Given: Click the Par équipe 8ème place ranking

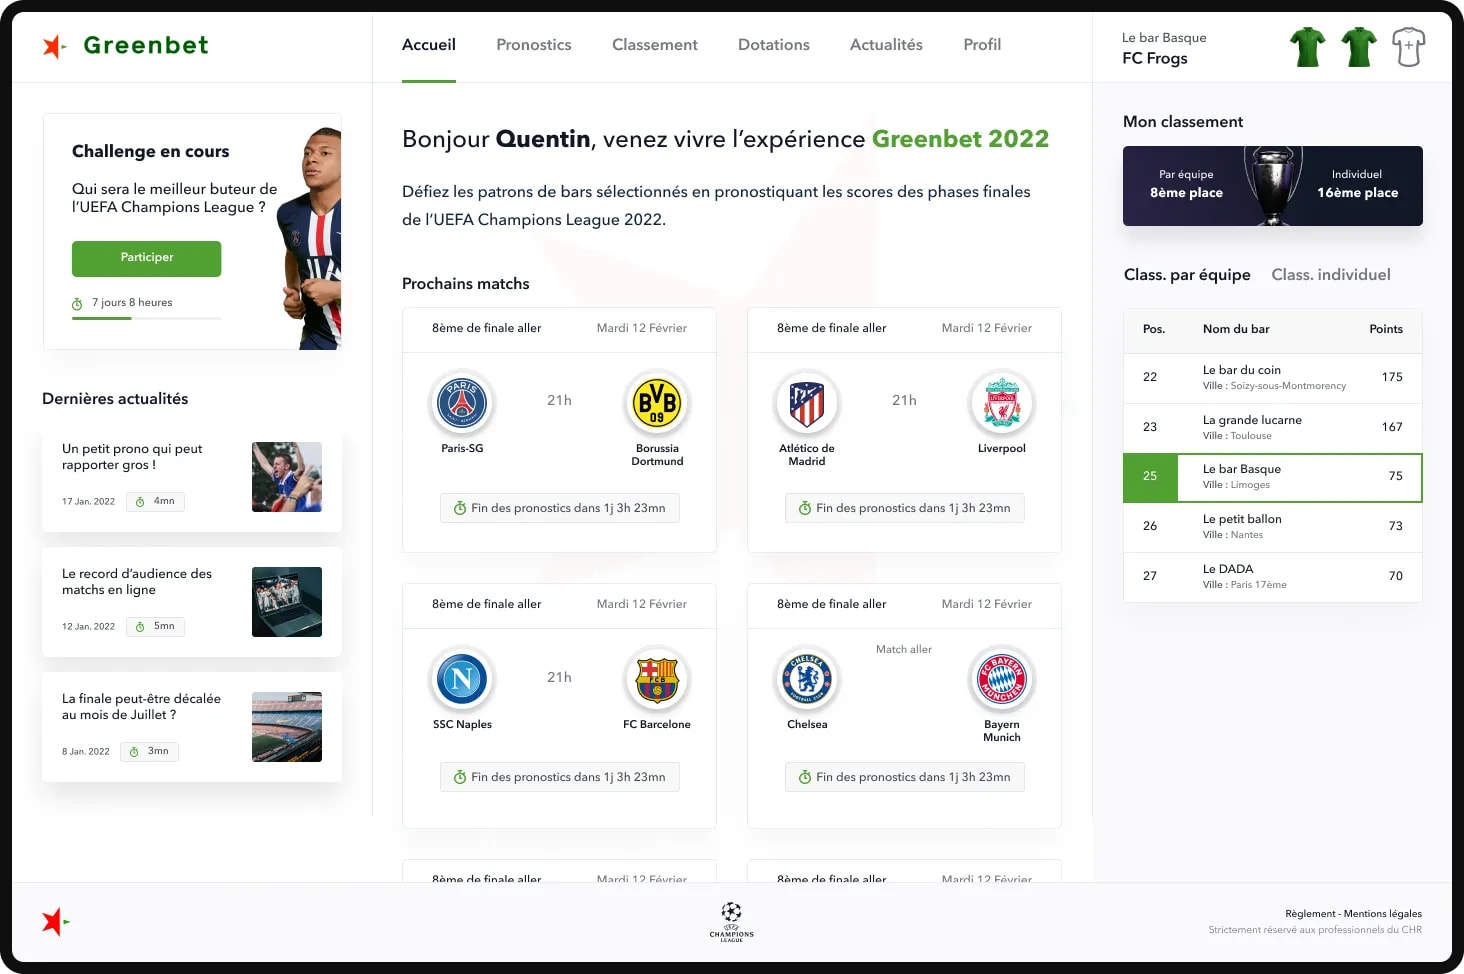Looking at the screenshot, I should (1186, 184).
